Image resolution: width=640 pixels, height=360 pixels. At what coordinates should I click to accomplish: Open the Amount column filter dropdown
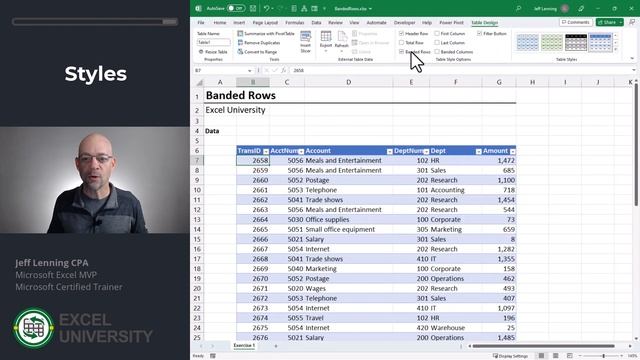(x=513, y=151)
